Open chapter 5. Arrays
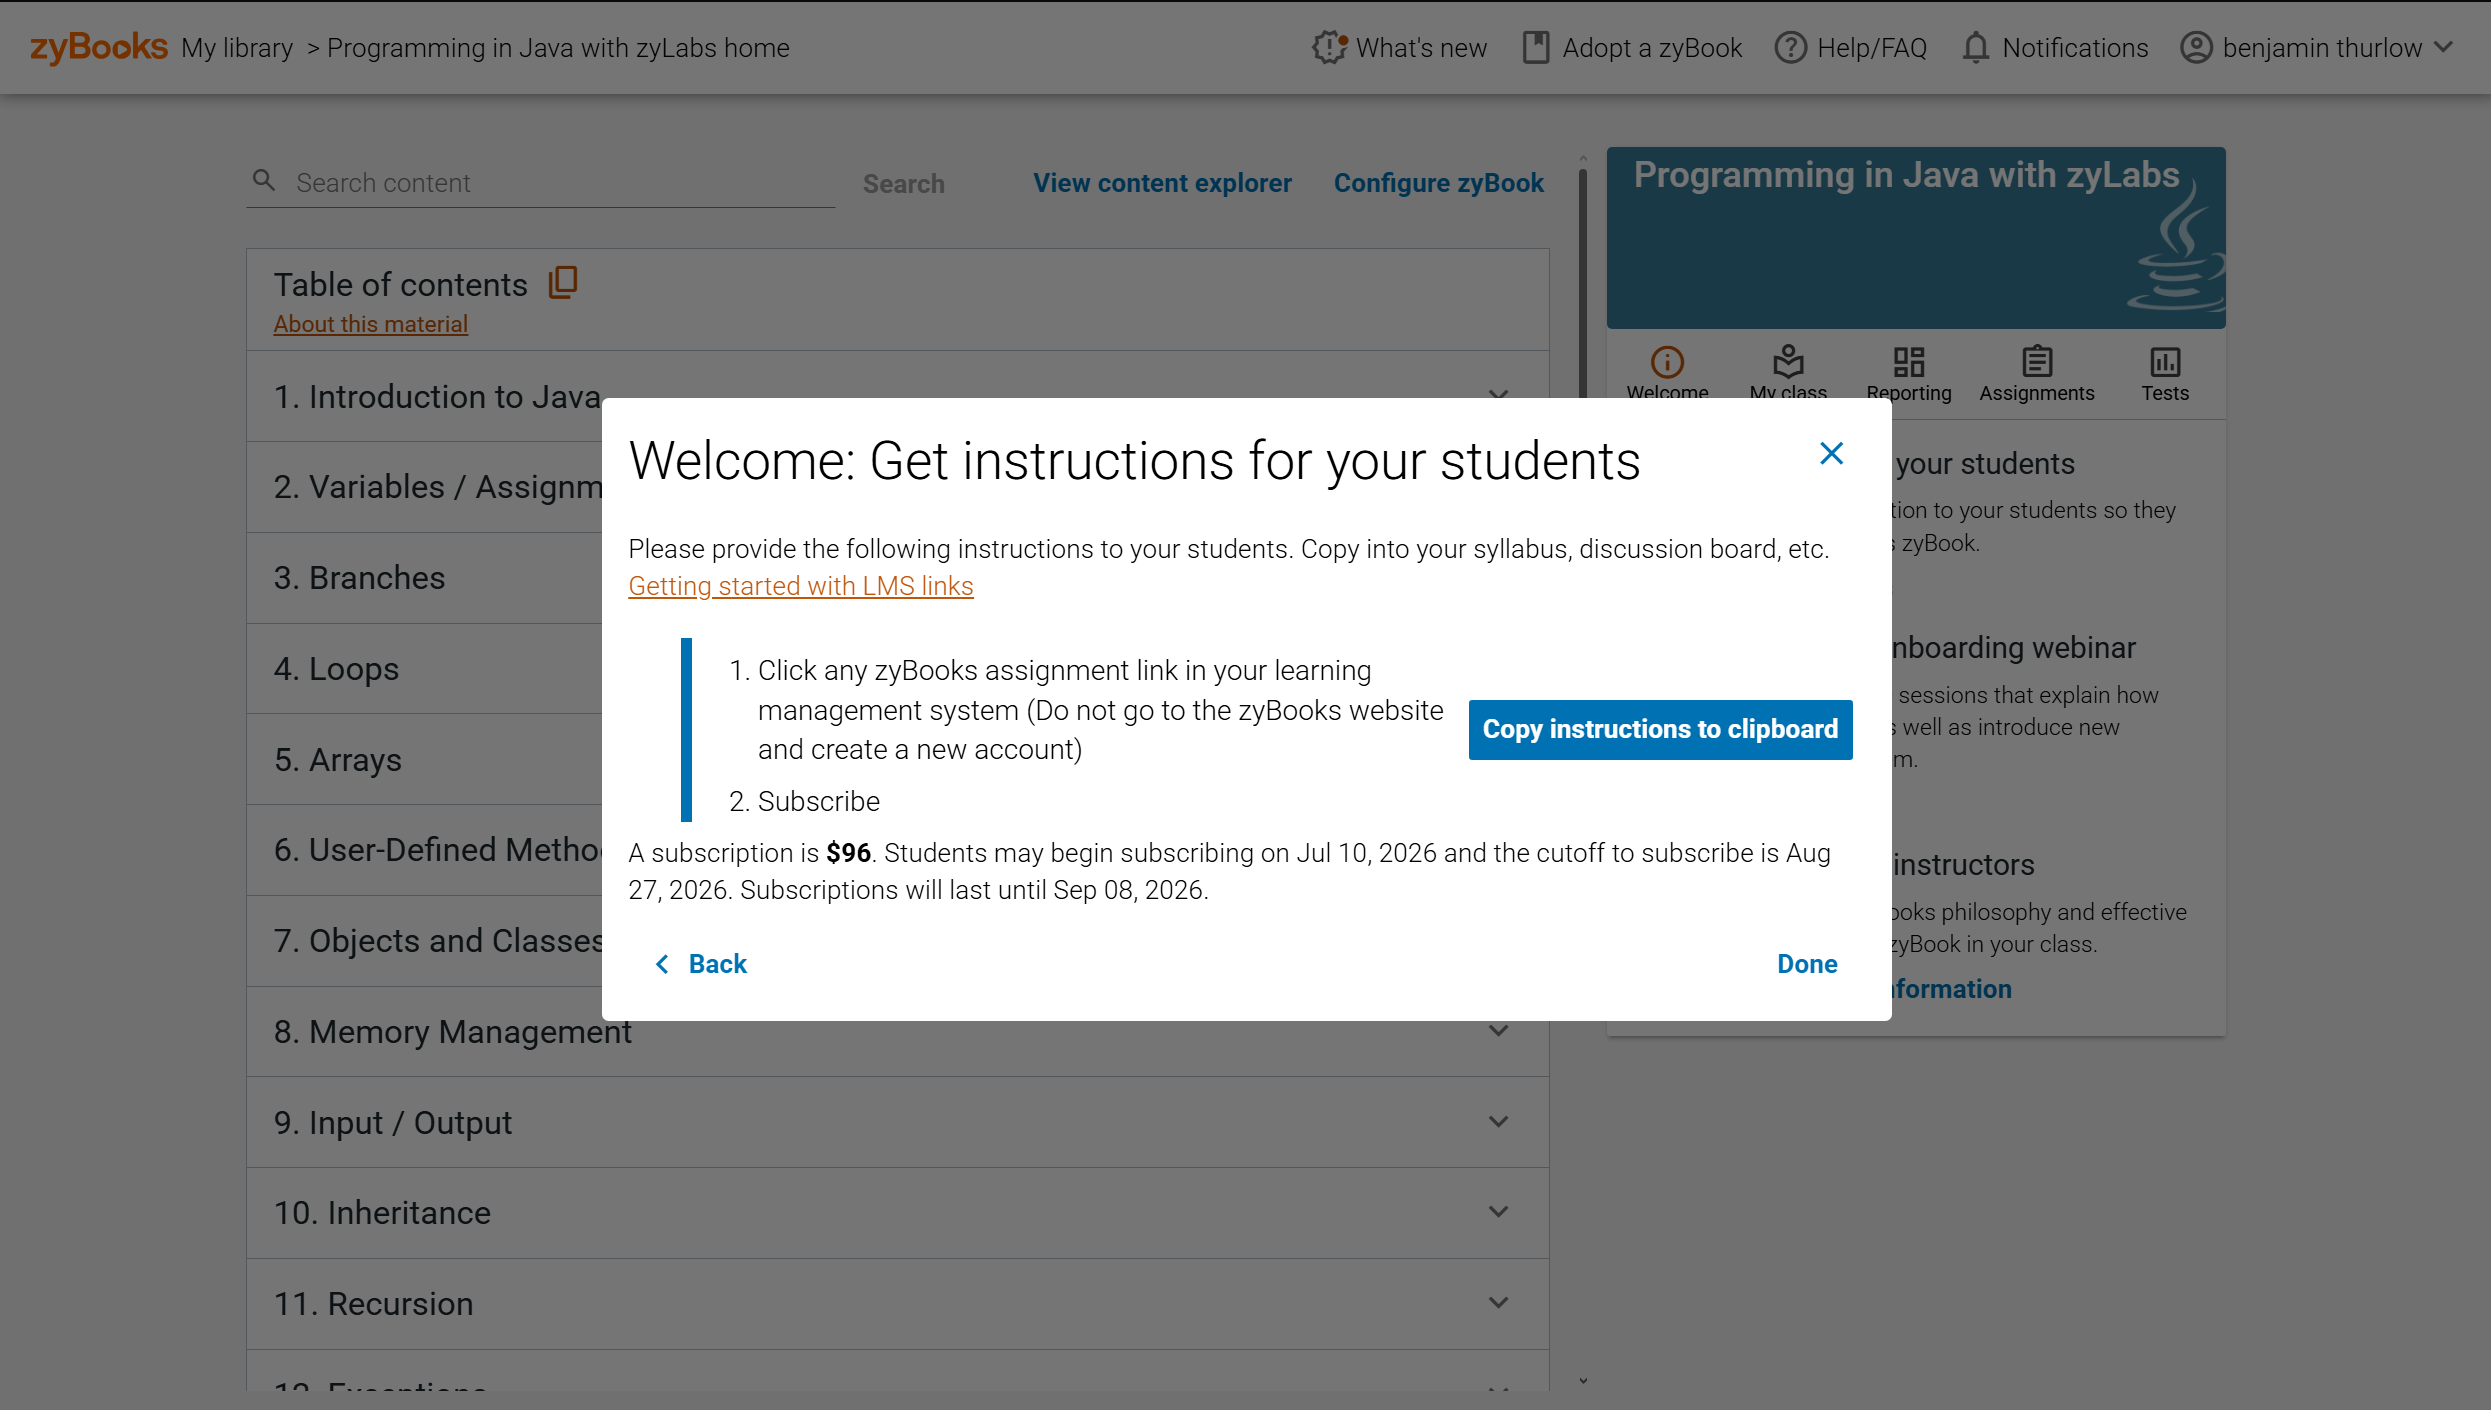 click(337, 760)
